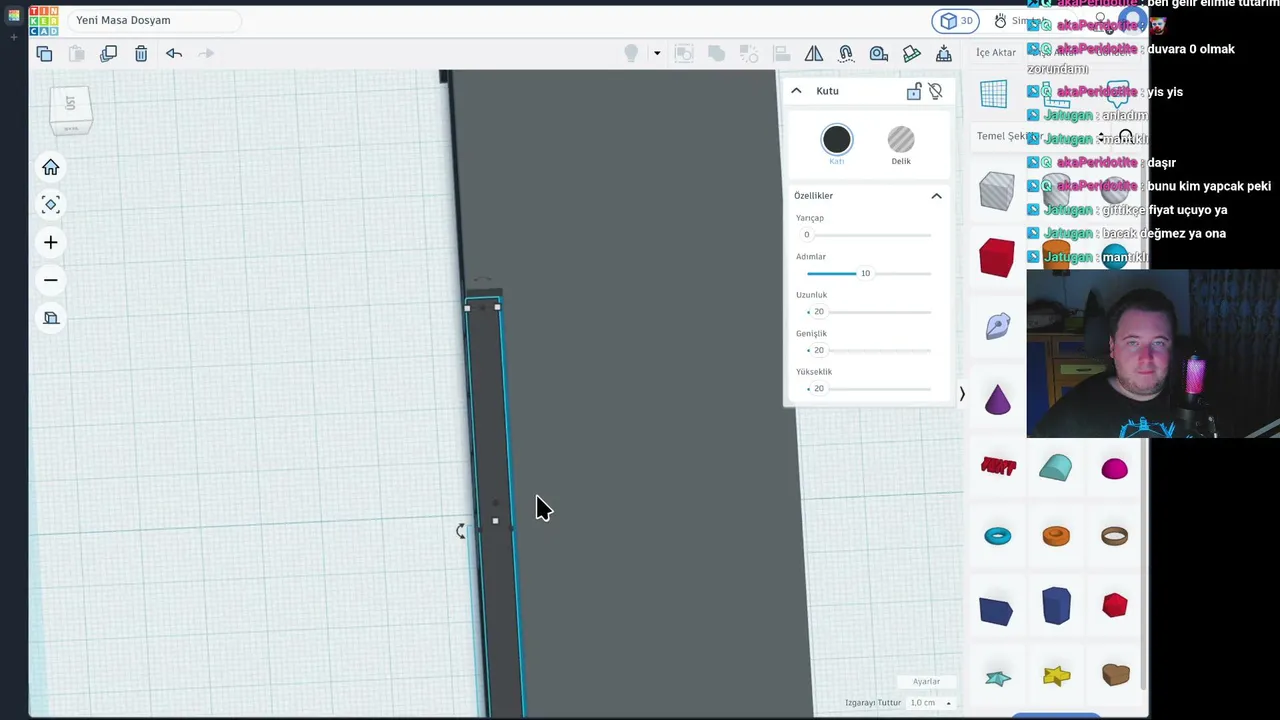The width and height of the screenshot is (1280, 720).
Task: Select the brown heart shape
Action: (x=1115, y=676)
